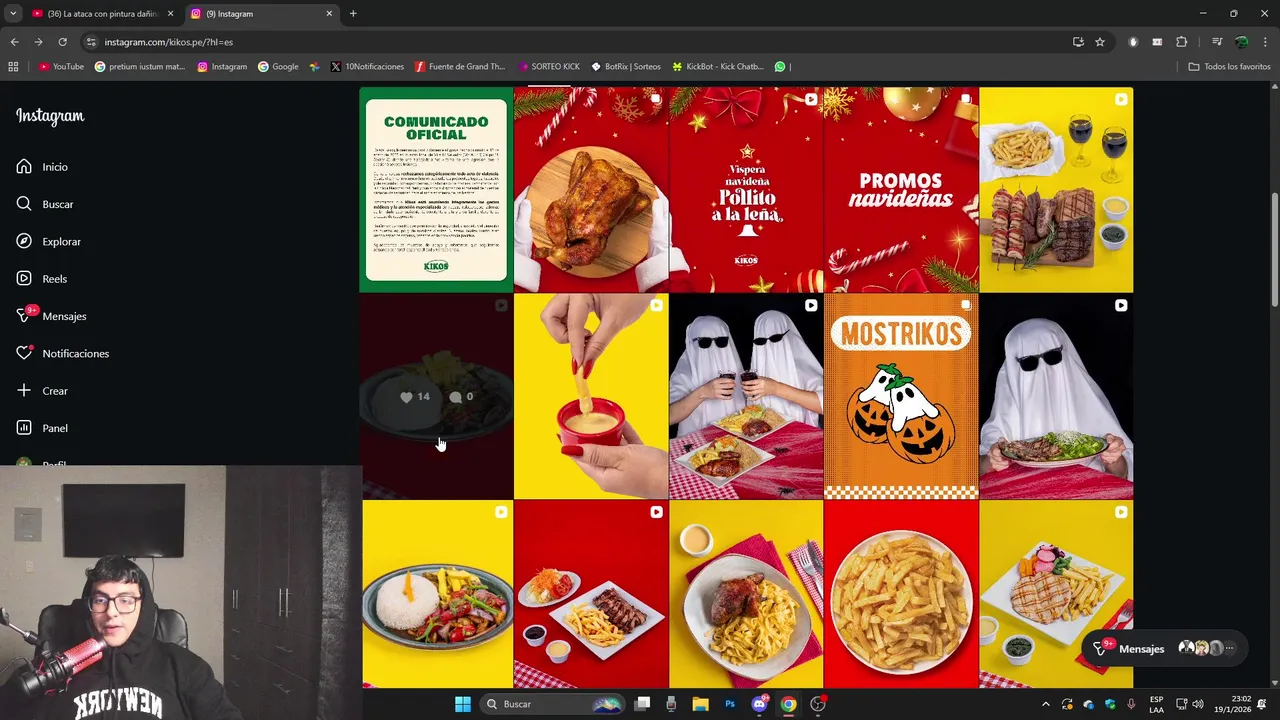Viewport: 1280px width, 720px height.
Task: Open SORTEO KICK bookmark
Action: pos(549,67)
